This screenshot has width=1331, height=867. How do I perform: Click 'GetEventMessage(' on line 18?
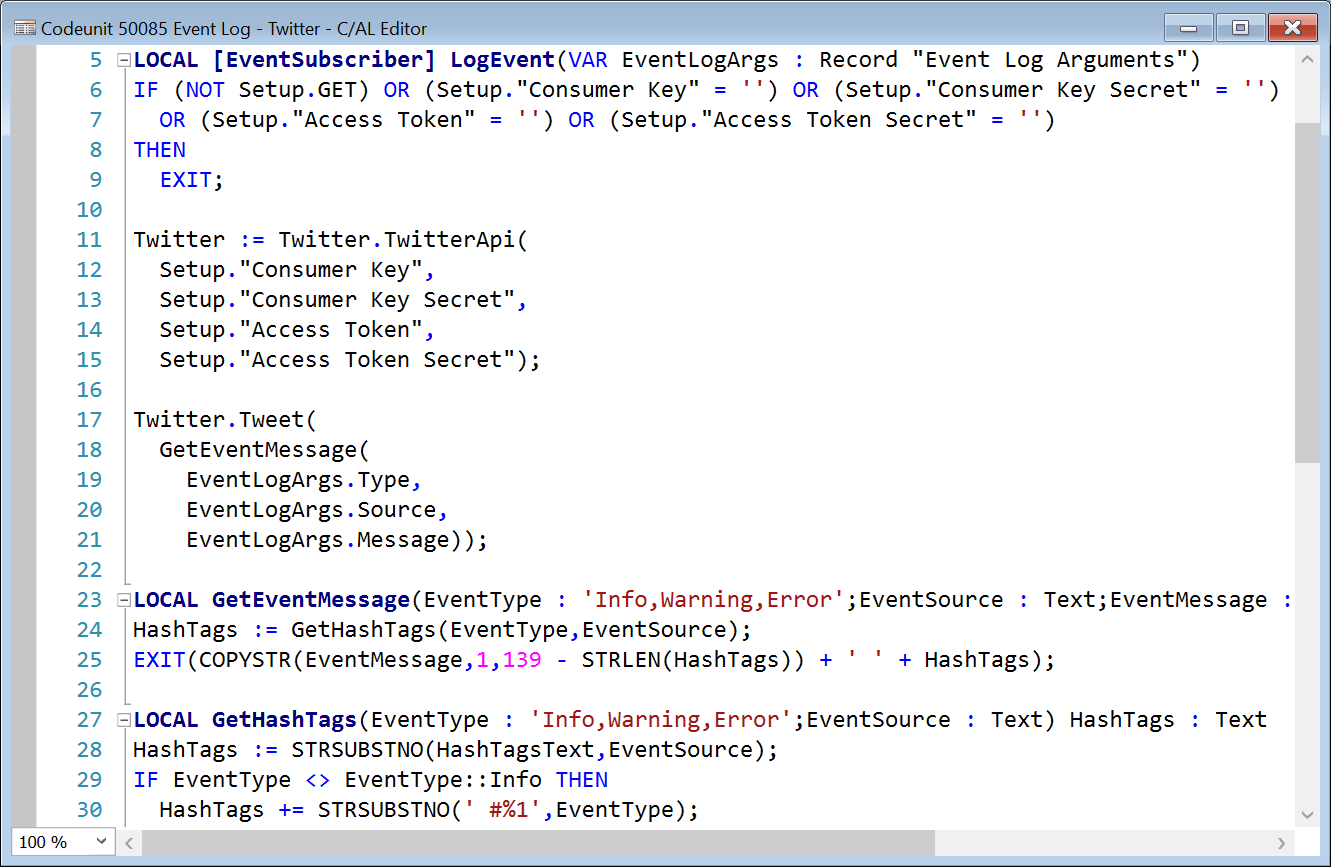[x=265, y=450]
